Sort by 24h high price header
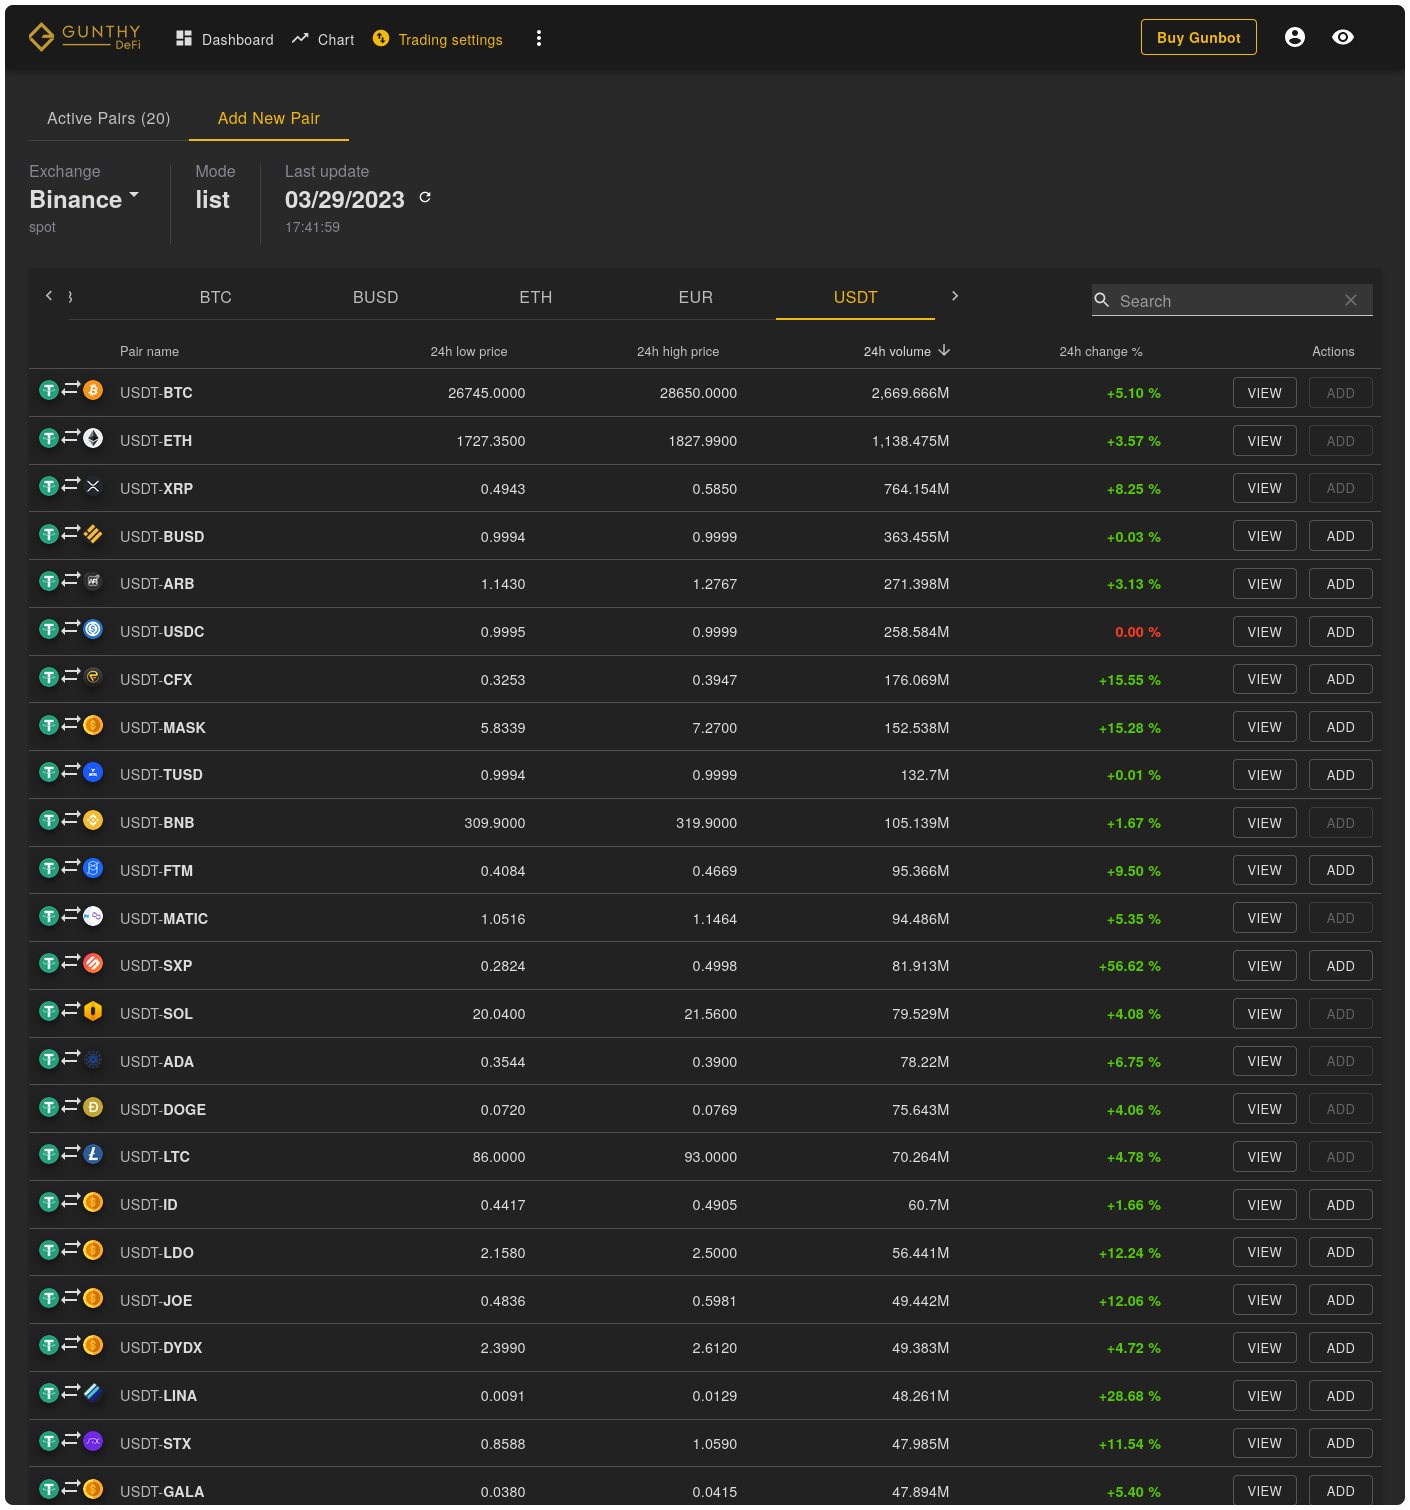1410x1510 pixels. pyautogui.click(x=678, y=351)
